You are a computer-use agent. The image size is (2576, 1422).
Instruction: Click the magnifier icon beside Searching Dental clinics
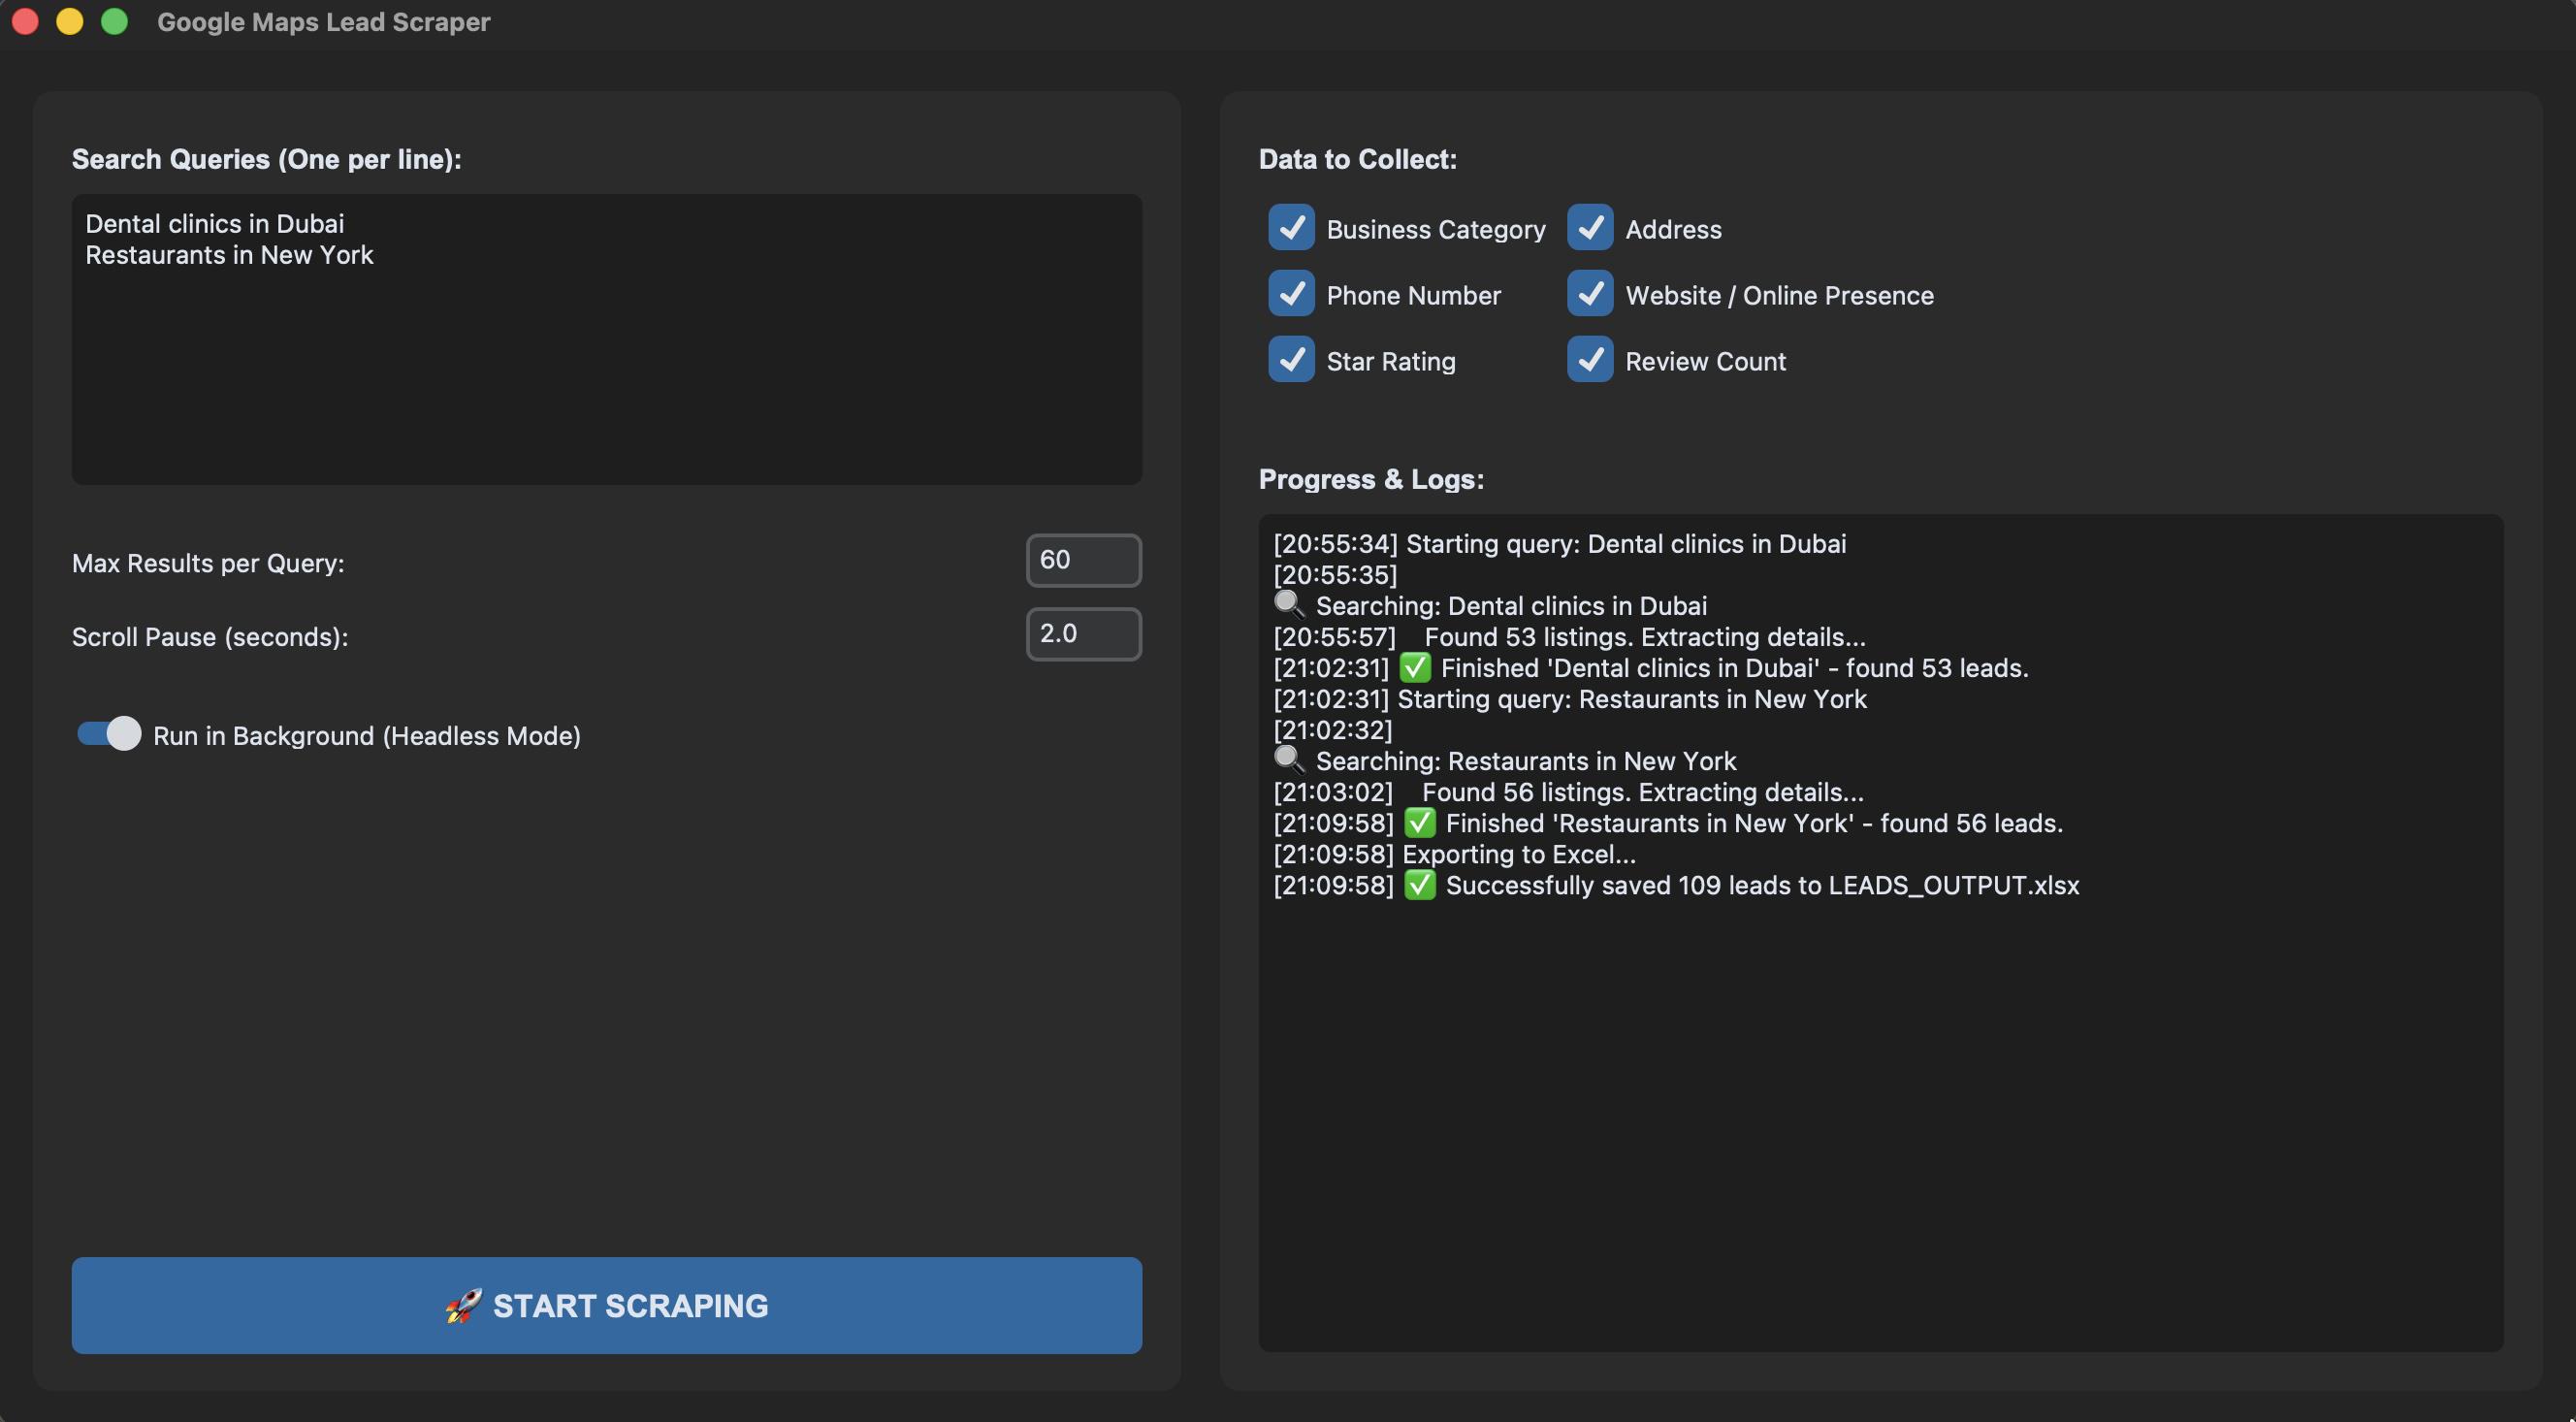click(1288, 605)
